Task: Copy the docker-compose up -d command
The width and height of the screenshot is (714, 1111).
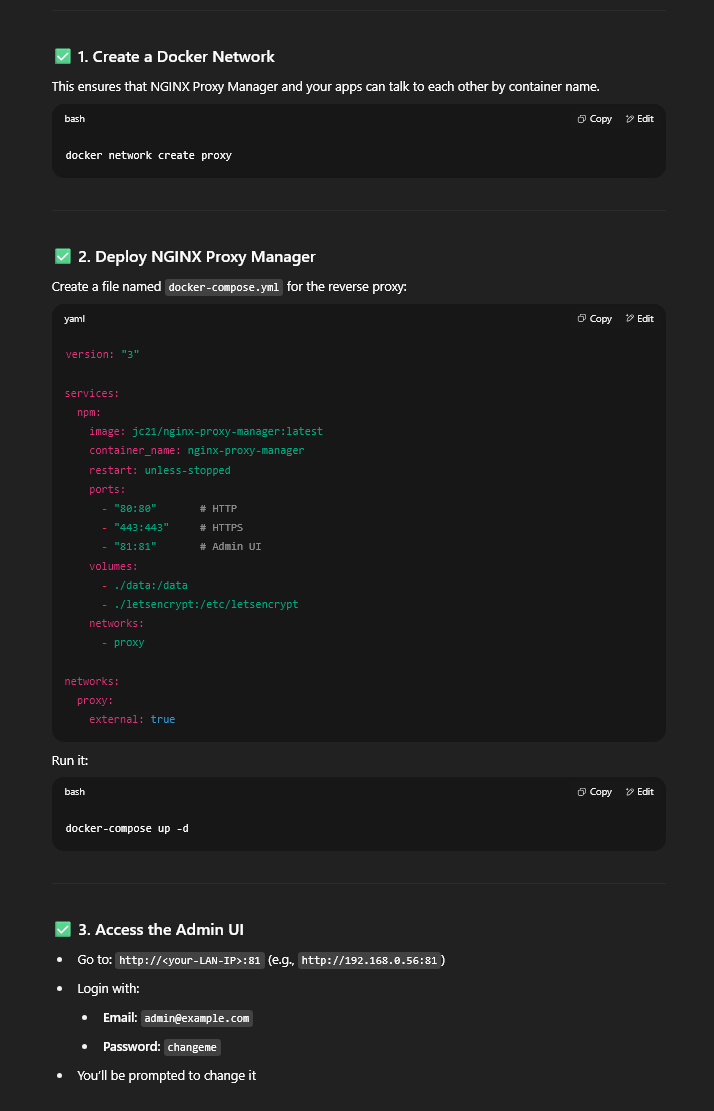Action: coord(594,791)
